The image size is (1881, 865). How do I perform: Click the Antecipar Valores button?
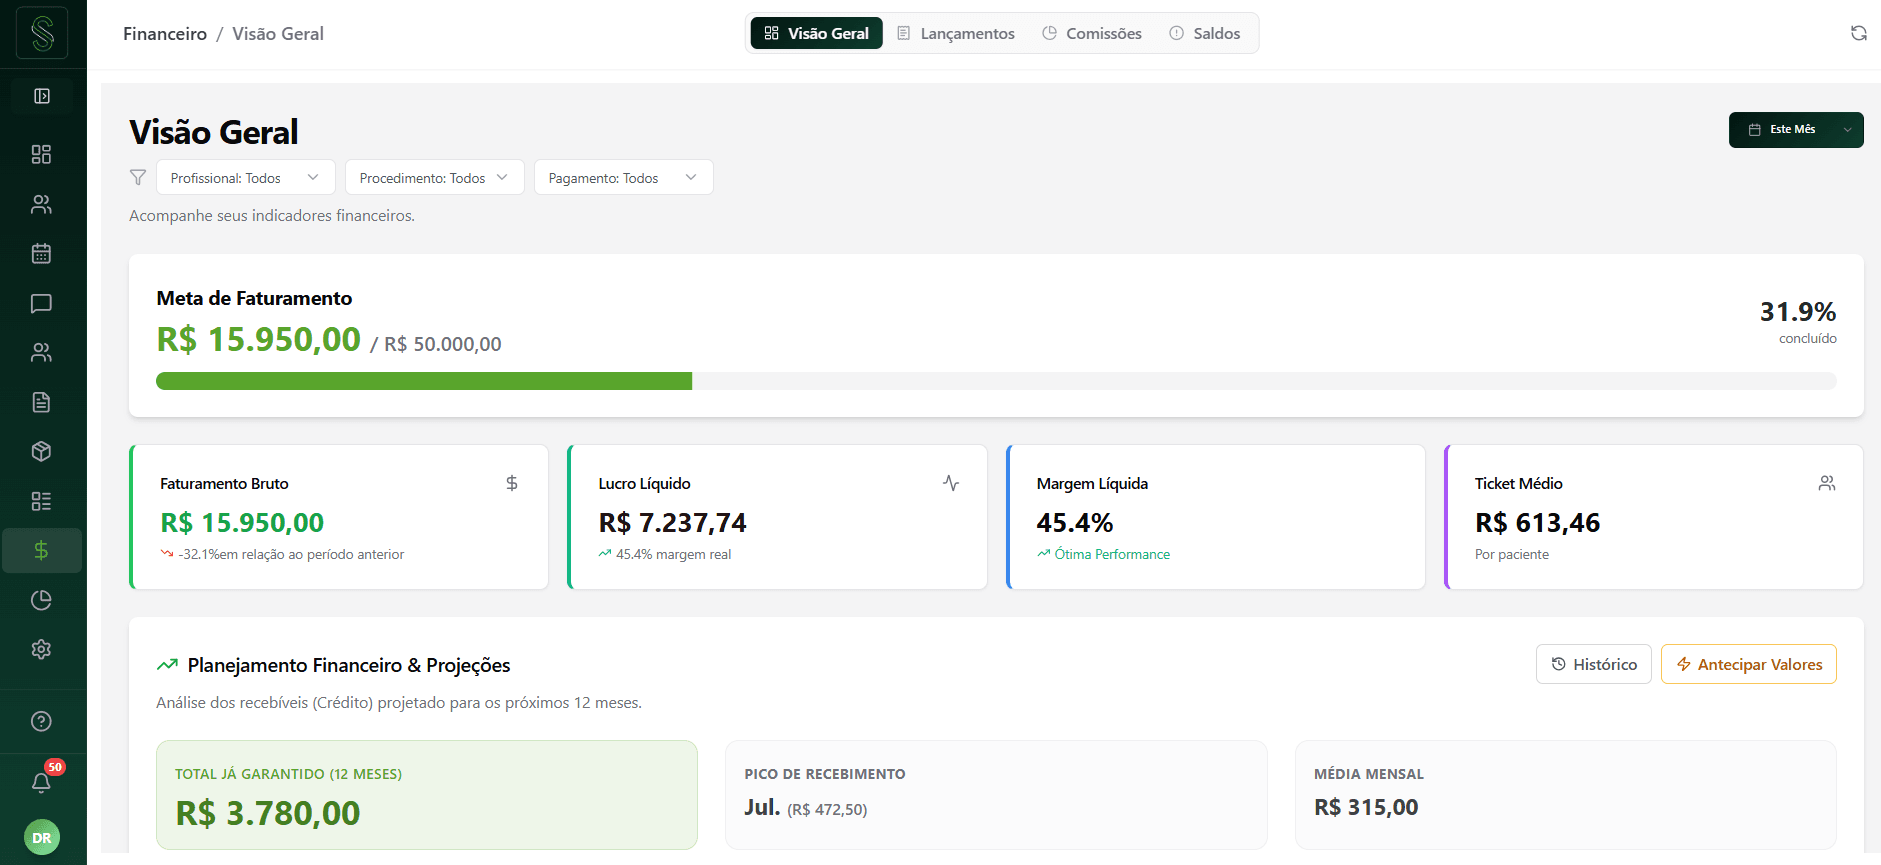[x=1749, y=664]
